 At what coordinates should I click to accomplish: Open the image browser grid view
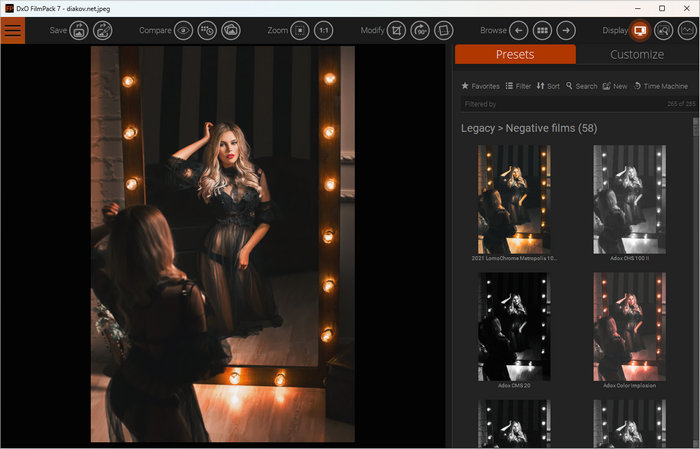coord(542,30)
